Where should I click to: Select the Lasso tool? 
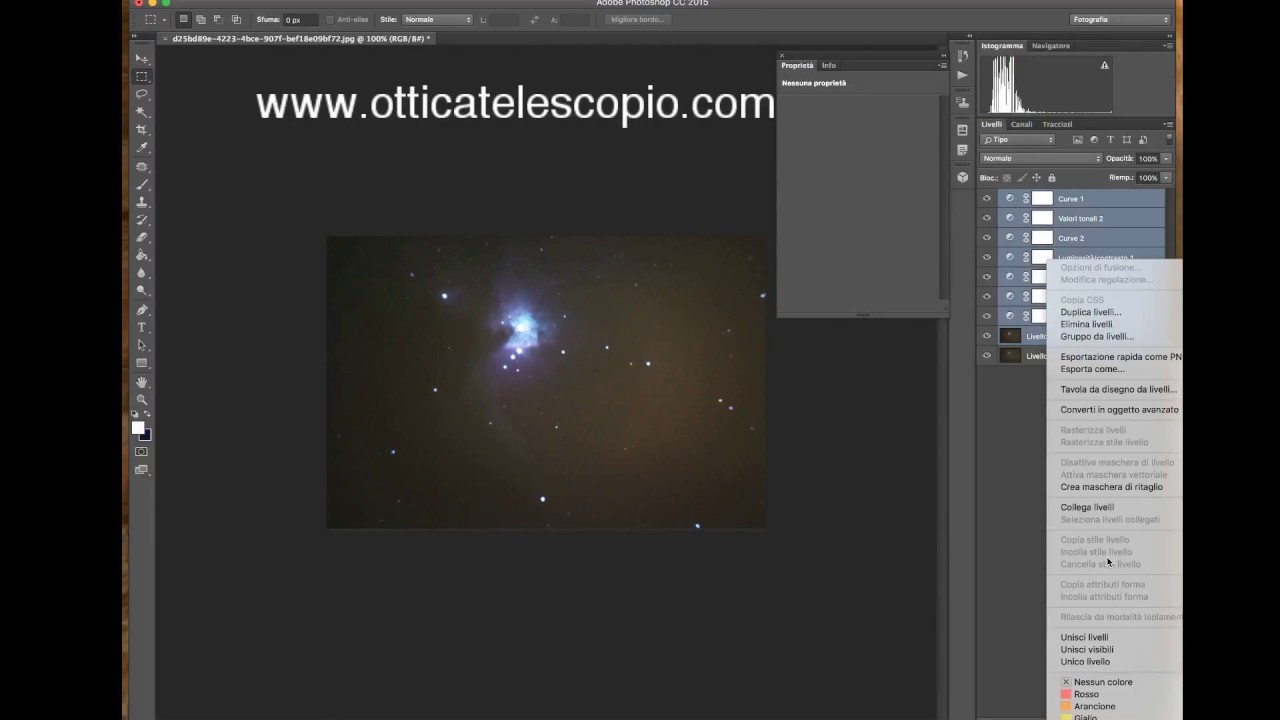coord(142,94)
